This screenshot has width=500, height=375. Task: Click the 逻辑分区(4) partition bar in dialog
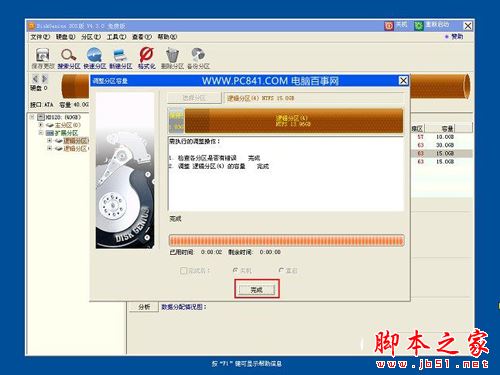[x=294, y=121]
